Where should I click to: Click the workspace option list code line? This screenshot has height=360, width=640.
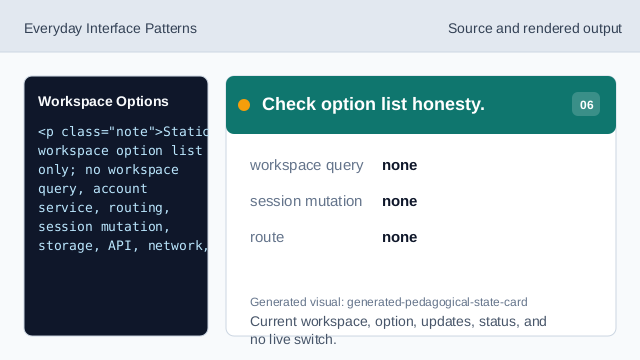point(120,151)
